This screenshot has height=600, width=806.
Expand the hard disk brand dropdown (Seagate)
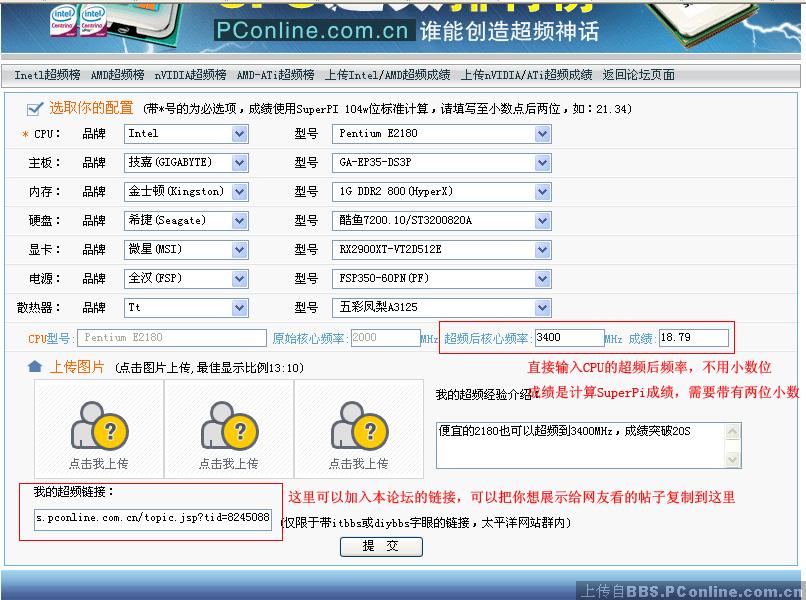click(186, 221)
